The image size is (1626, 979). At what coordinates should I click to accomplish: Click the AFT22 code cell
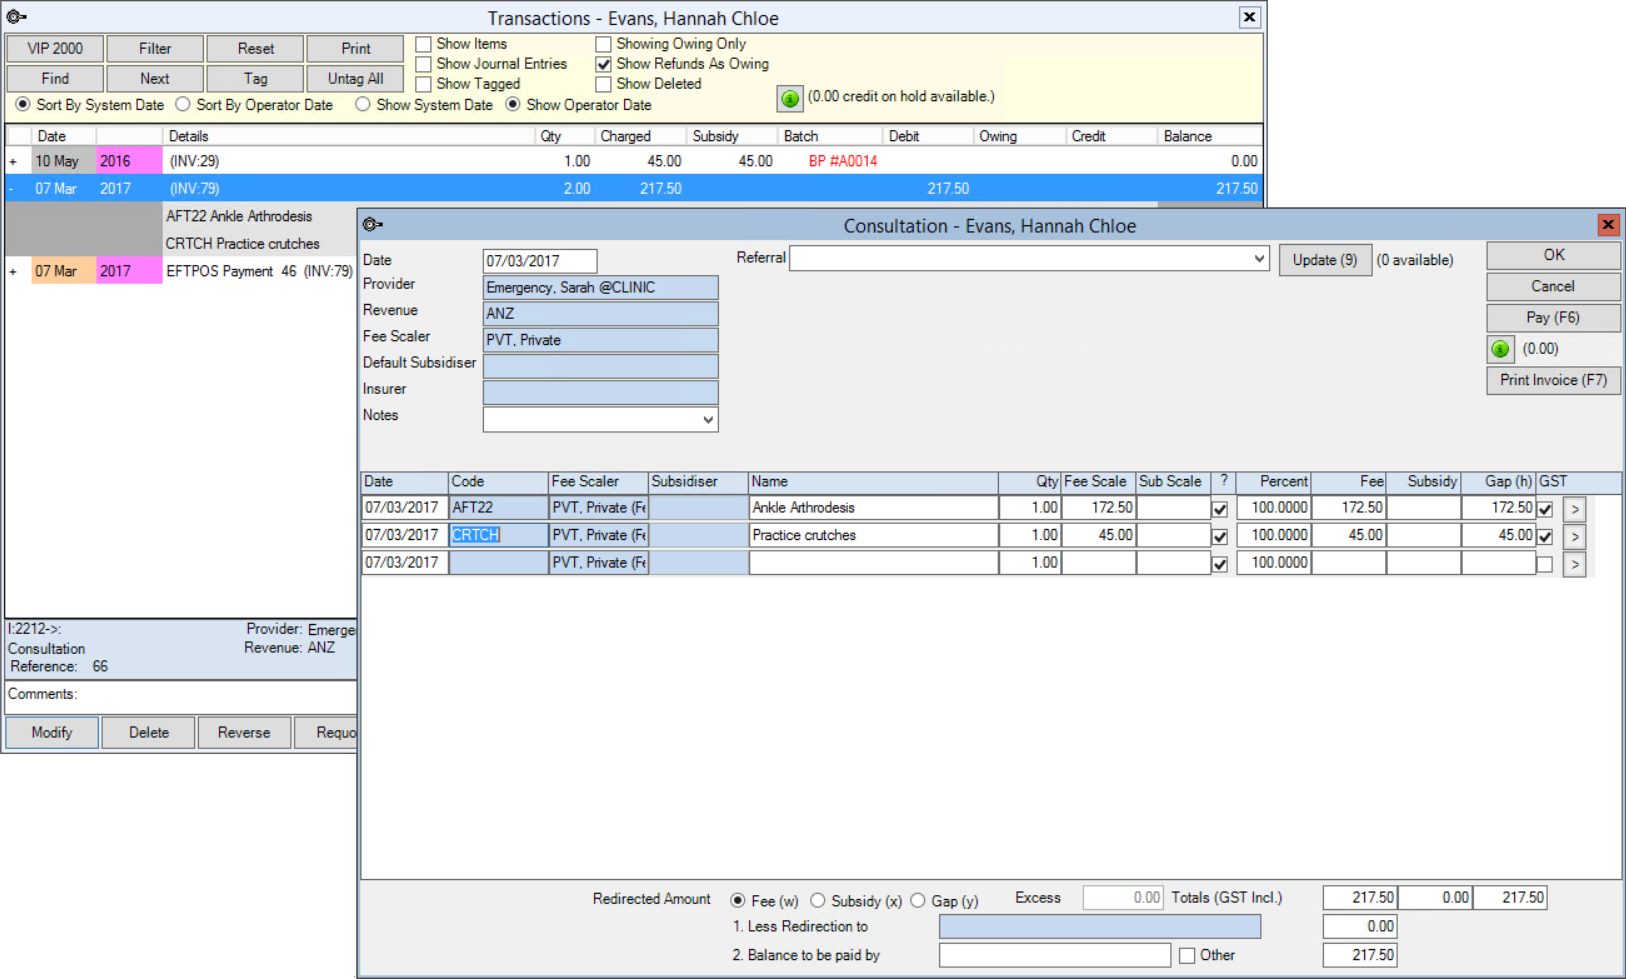(498, 508)
